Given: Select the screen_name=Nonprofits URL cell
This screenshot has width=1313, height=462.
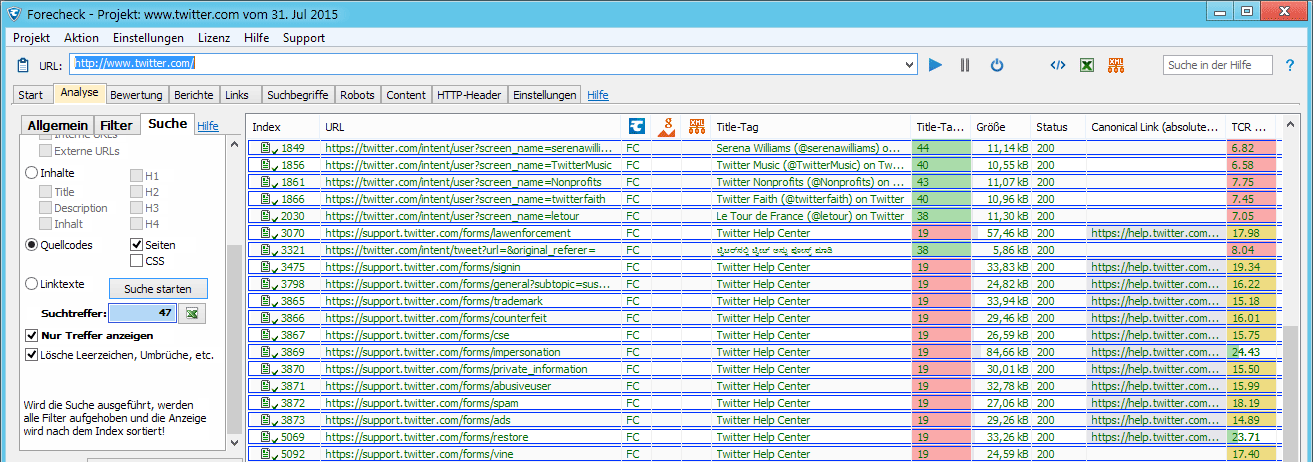Looking at the screenshot, I should point(470,181).
